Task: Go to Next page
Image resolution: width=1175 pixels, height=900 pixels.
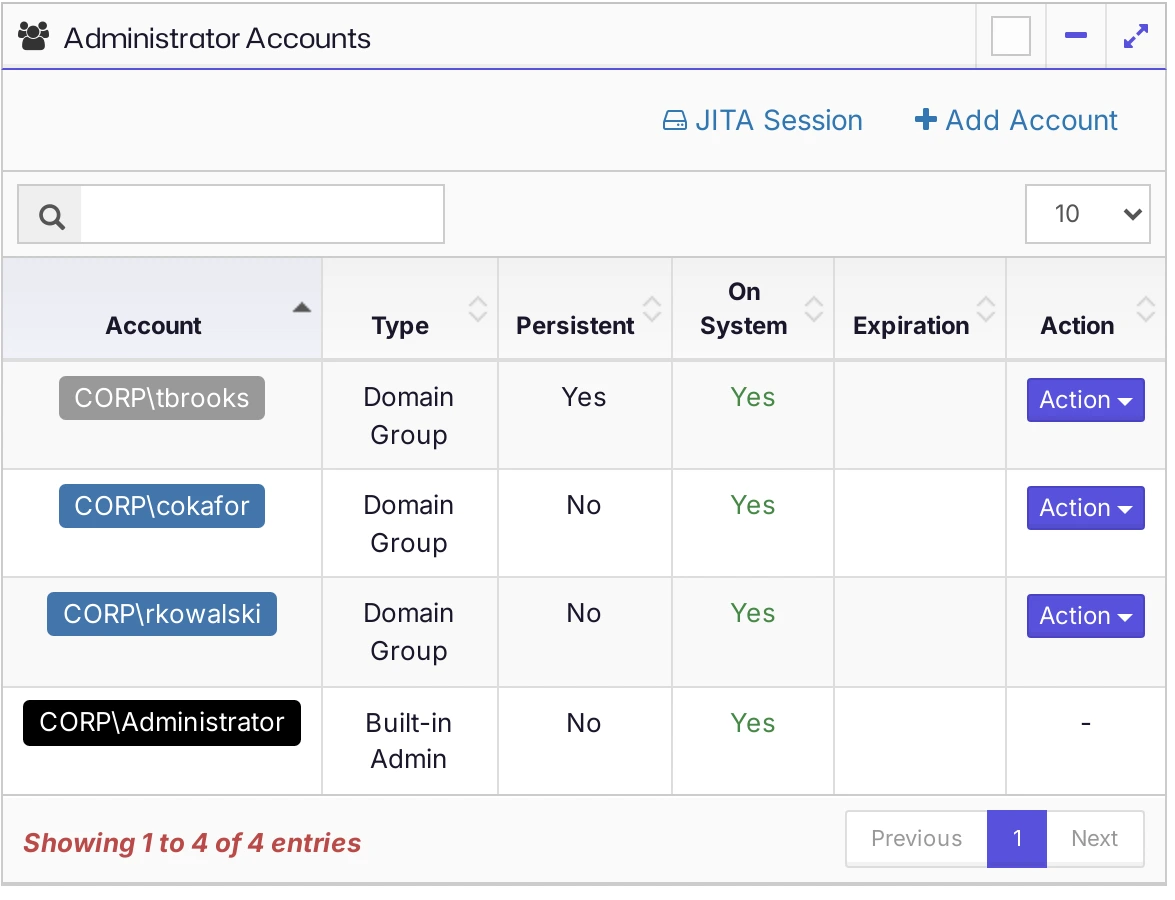Action: (1095, 839)
